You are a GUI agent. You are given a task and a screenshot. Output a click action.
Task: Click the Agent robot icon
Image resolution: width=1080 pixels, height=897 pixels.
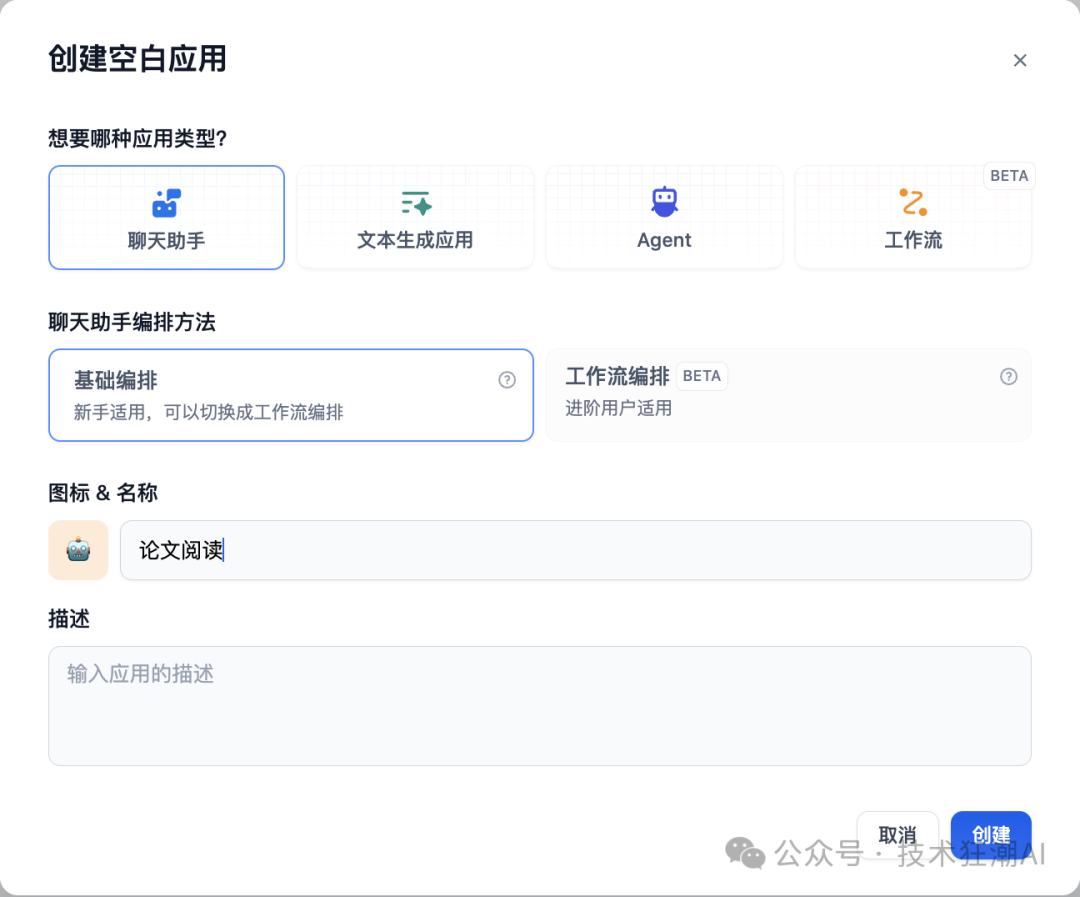point(664,202)
